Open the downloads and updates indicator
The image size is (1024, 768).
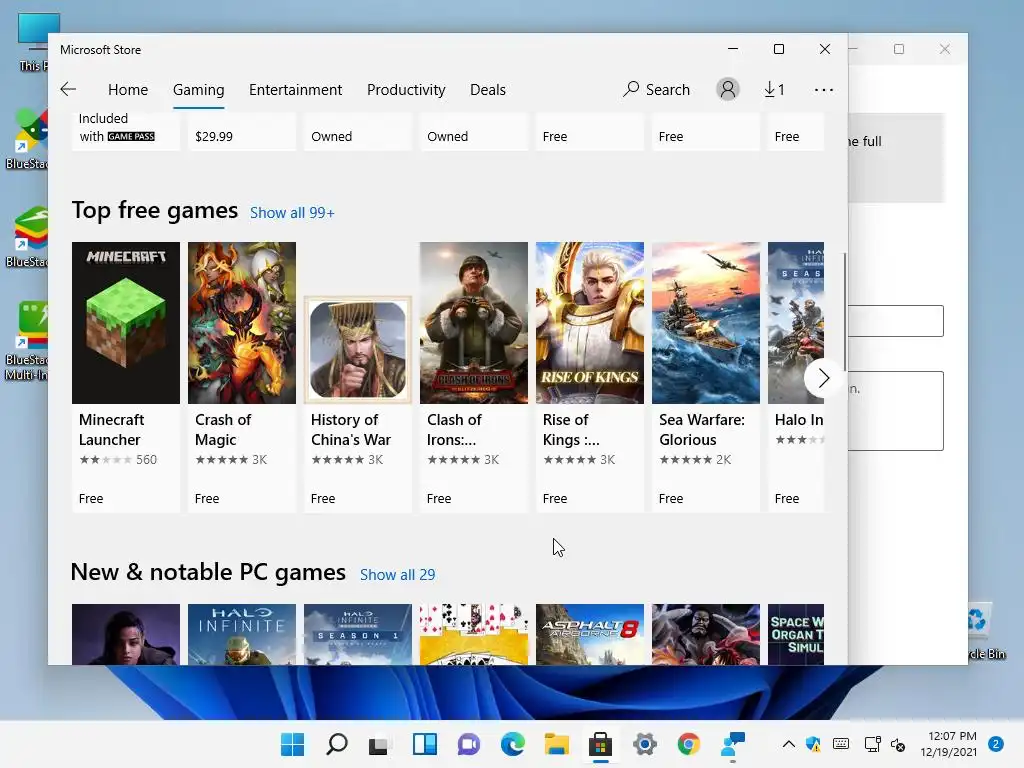coord(775,89)
